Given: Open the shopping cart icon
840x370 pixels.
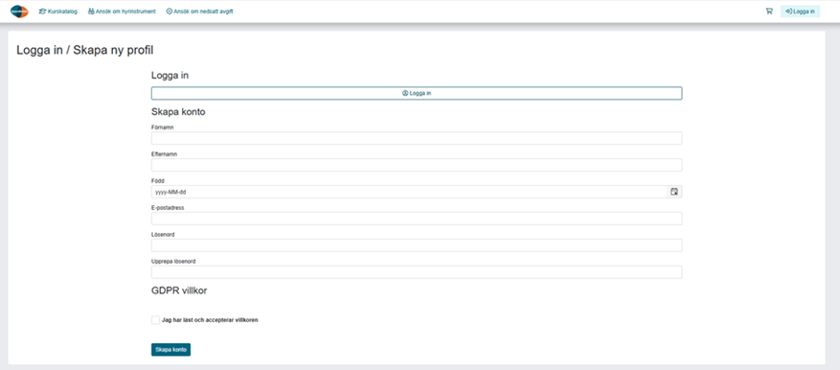Looking at the screenshot, I should 769,11.
